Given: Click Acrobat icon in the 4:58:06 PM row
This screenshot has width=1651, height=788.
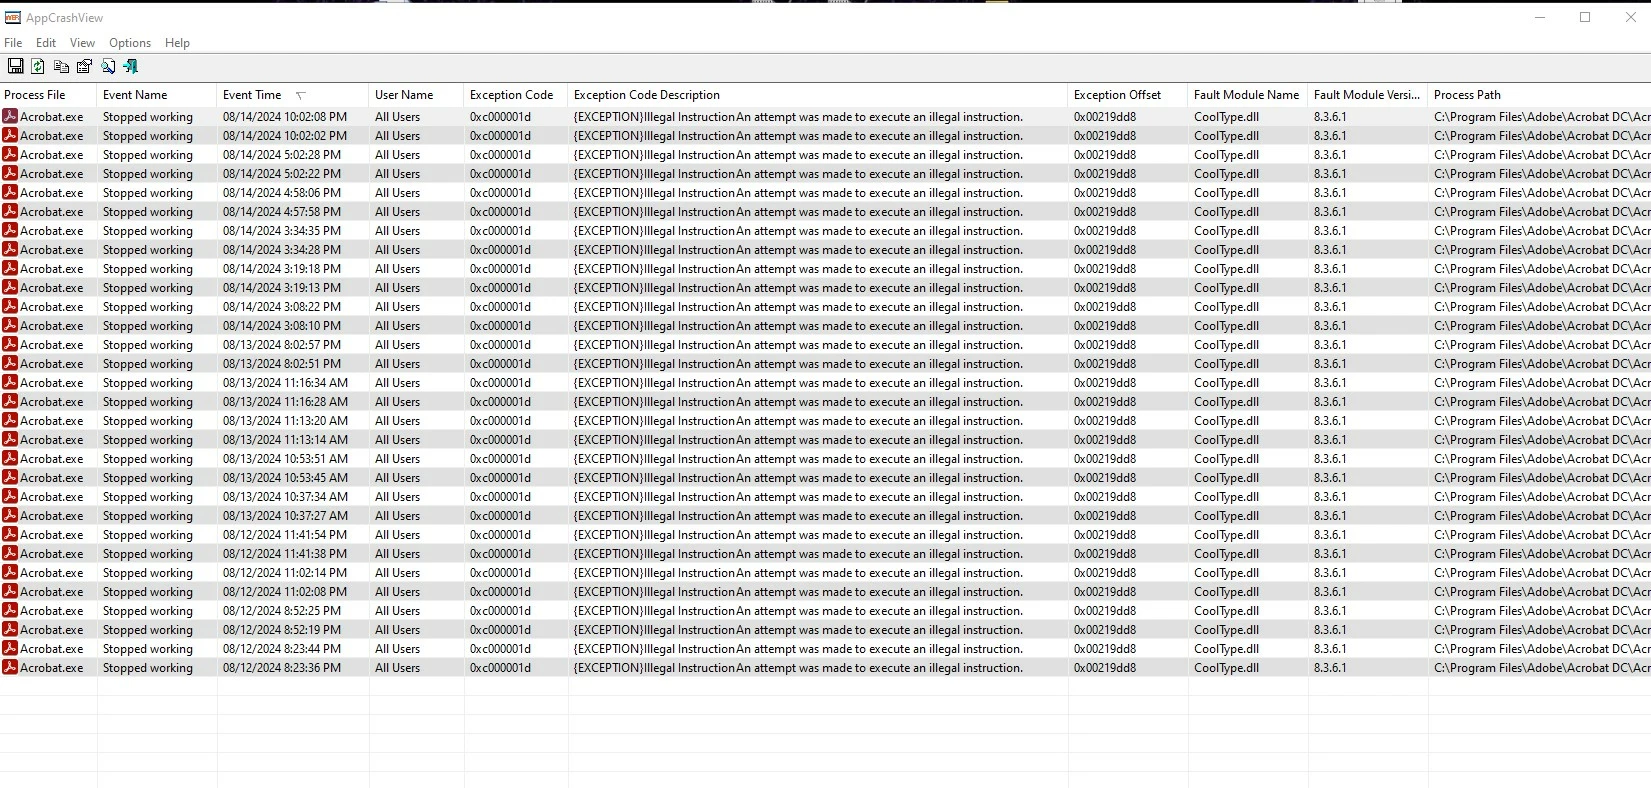Looking at the screenshot, I should click(10, 192).
